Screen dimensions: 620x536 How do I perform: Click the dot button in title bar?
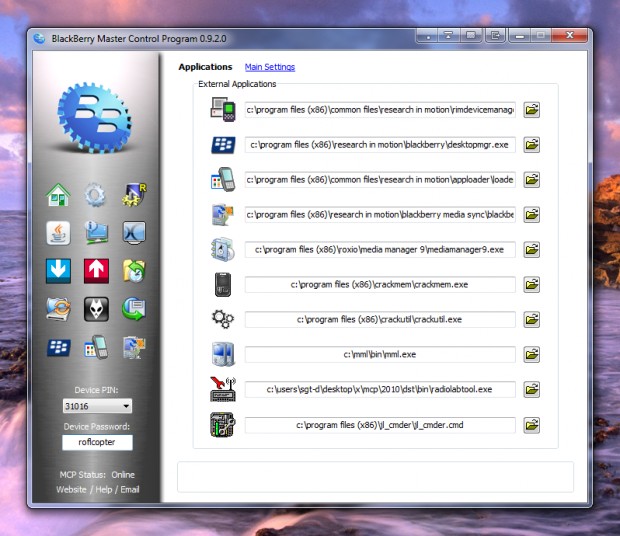(428, 36)
